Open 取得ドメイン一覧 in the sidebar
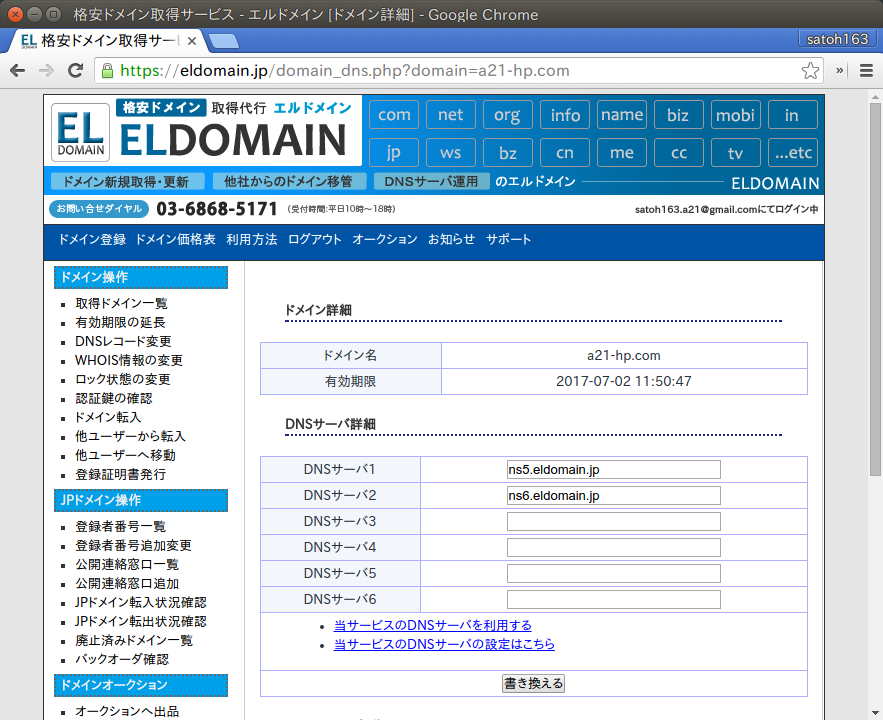This screenshot has height=720, width=883. tap(122, 303)
